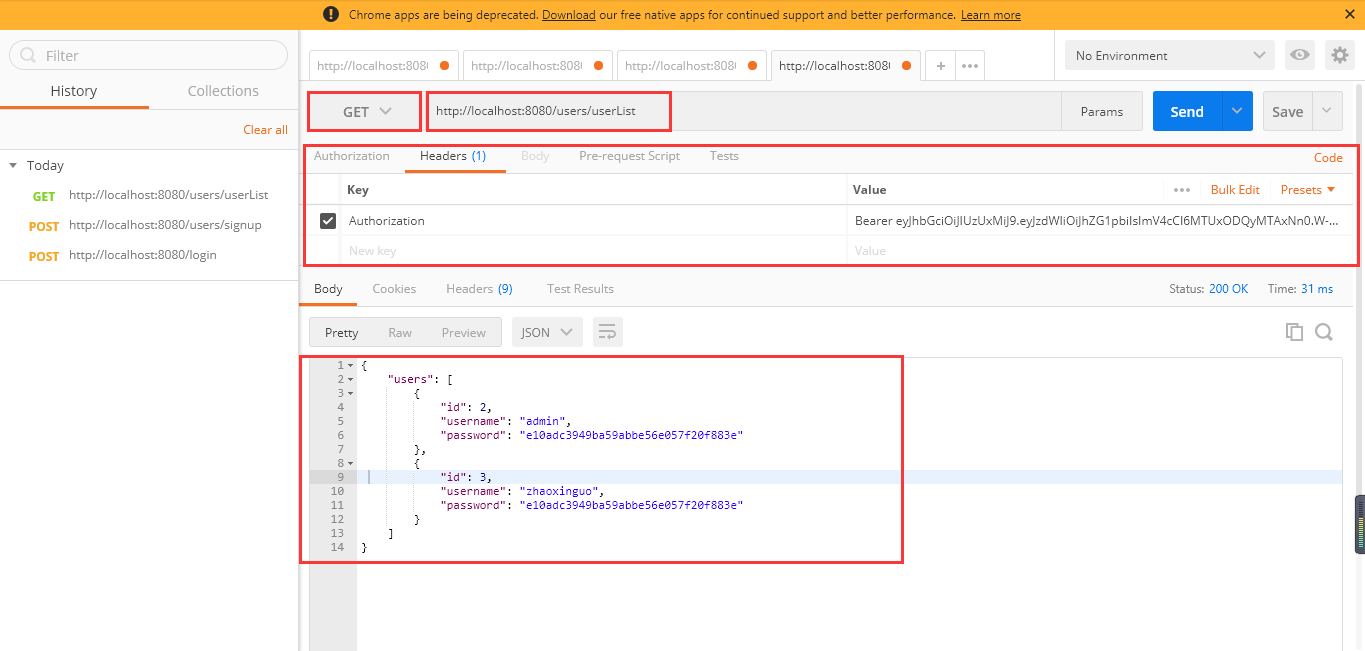
Task: Uncheck the Authorization header checkbox
Action: pyautogui.click(x=327, y=220)
